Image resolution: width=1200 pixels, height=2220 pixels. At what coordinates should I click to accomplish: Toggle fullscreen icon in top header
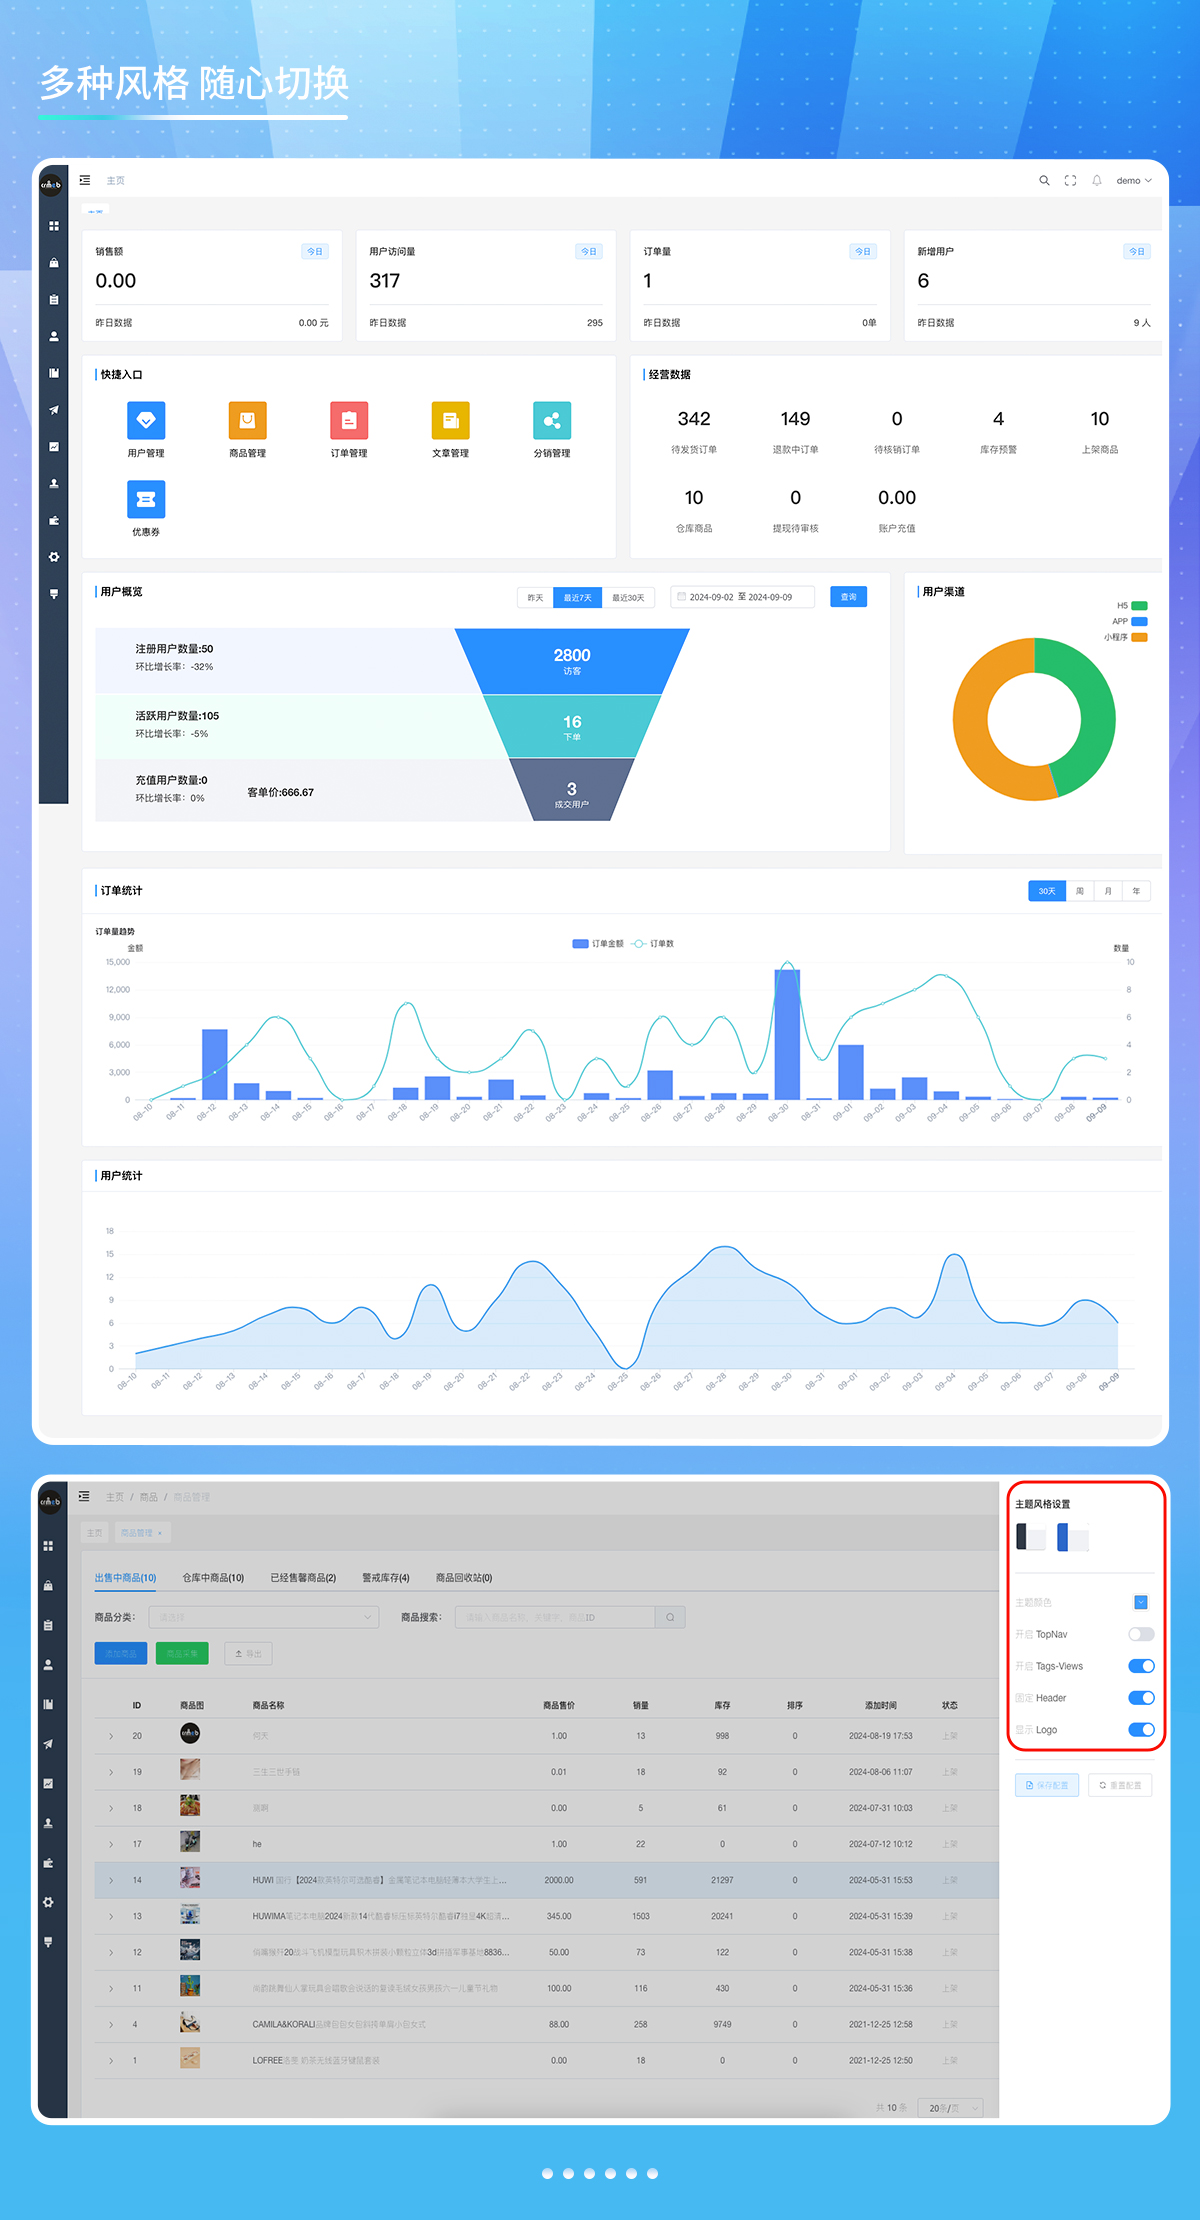1070,181
